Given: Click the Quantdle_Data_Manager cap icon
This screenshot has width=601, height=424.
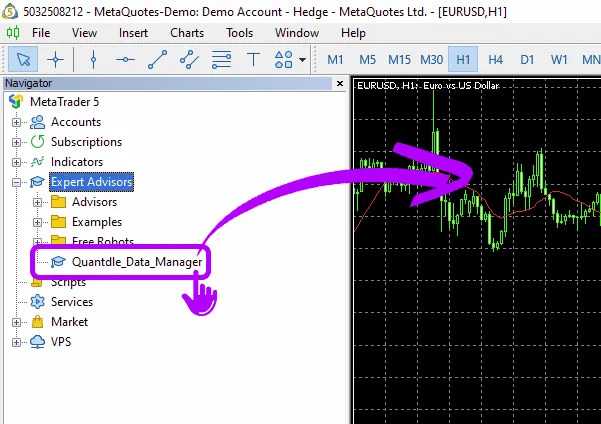Looking at the screenshot, I should [x=58, y=261].
